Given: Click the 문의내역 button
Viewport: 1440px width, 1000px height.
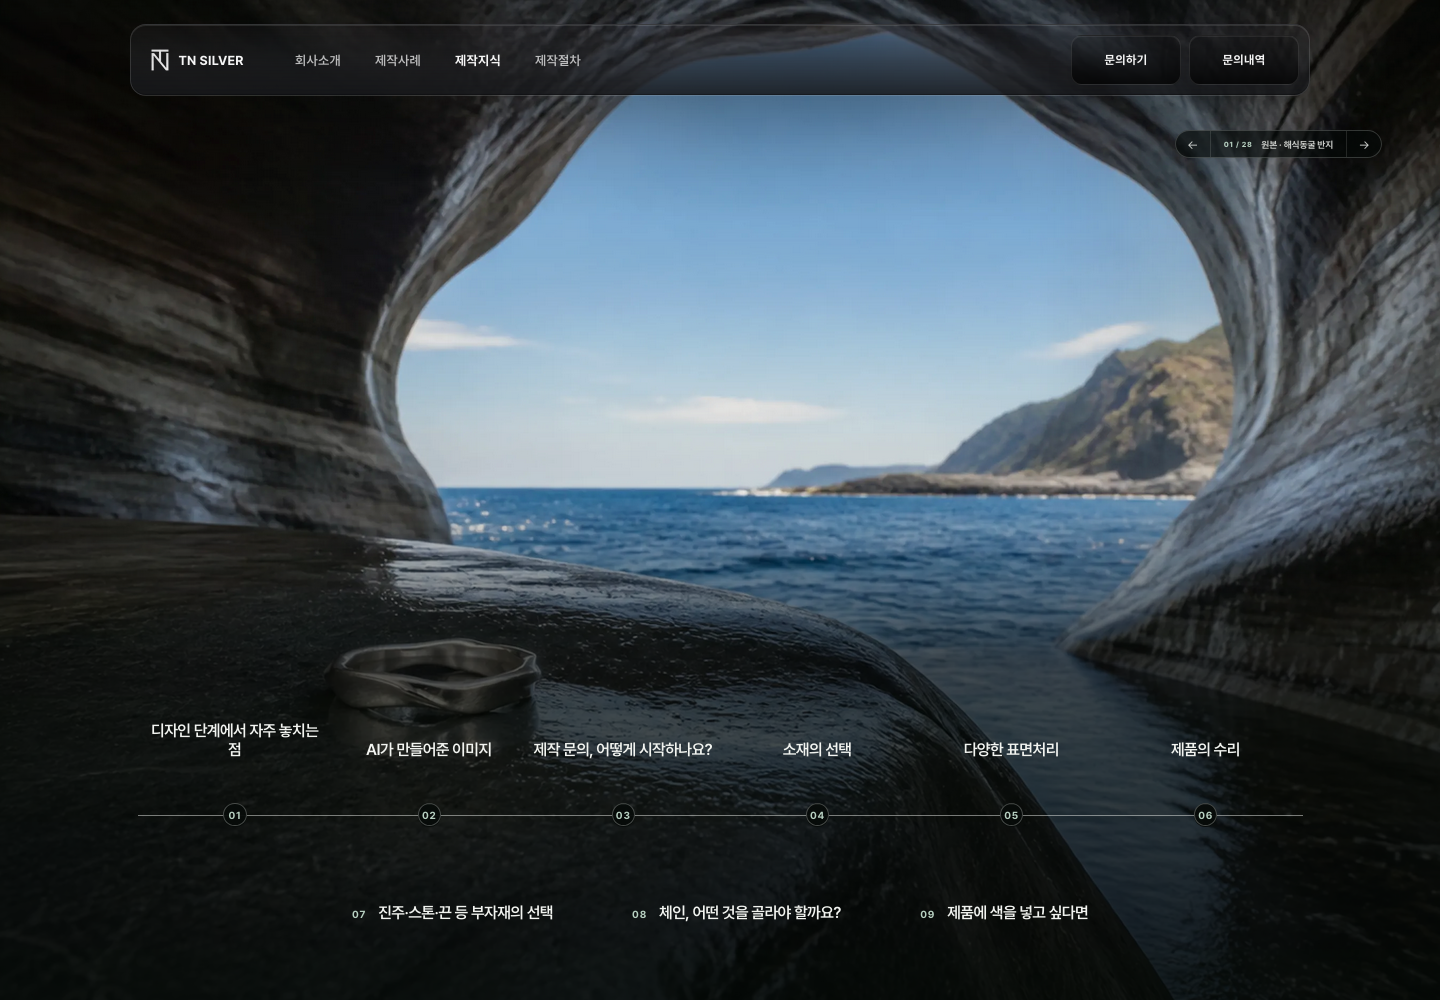Looking at the screenshot, I should coord(1244,60).
